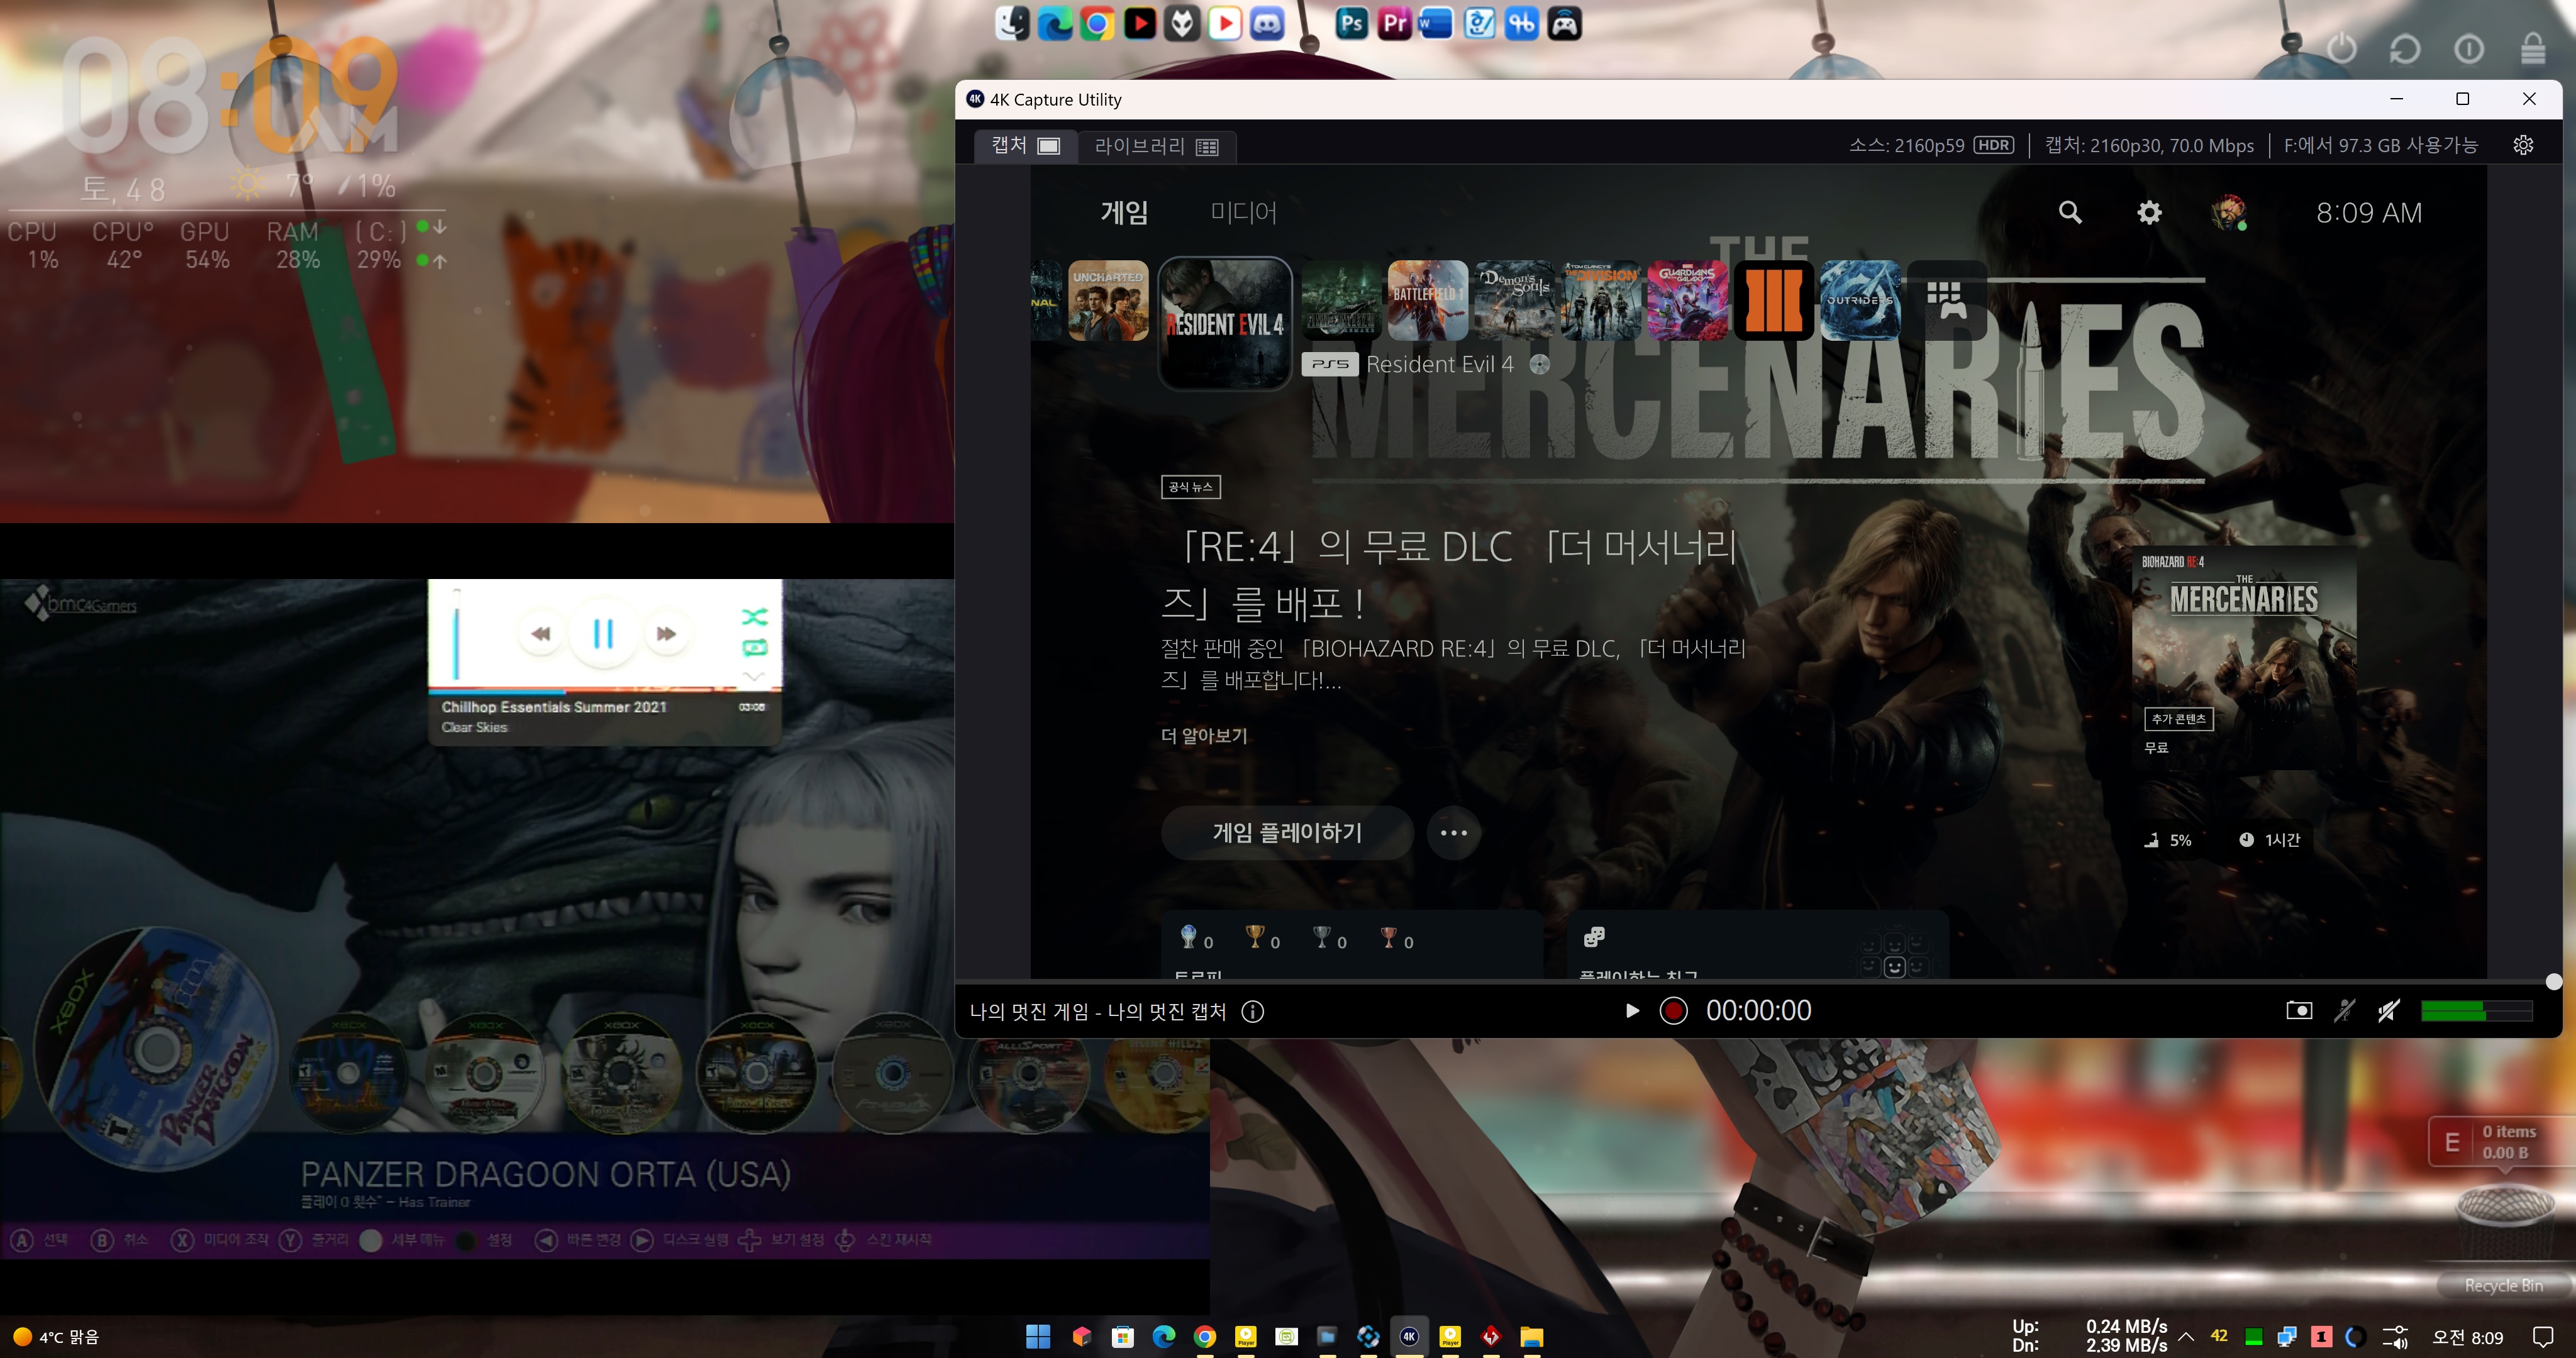Select the Battlefield 1 game tile
This screenshot has height=1358, width=2576.
[x=1427, y=301]
